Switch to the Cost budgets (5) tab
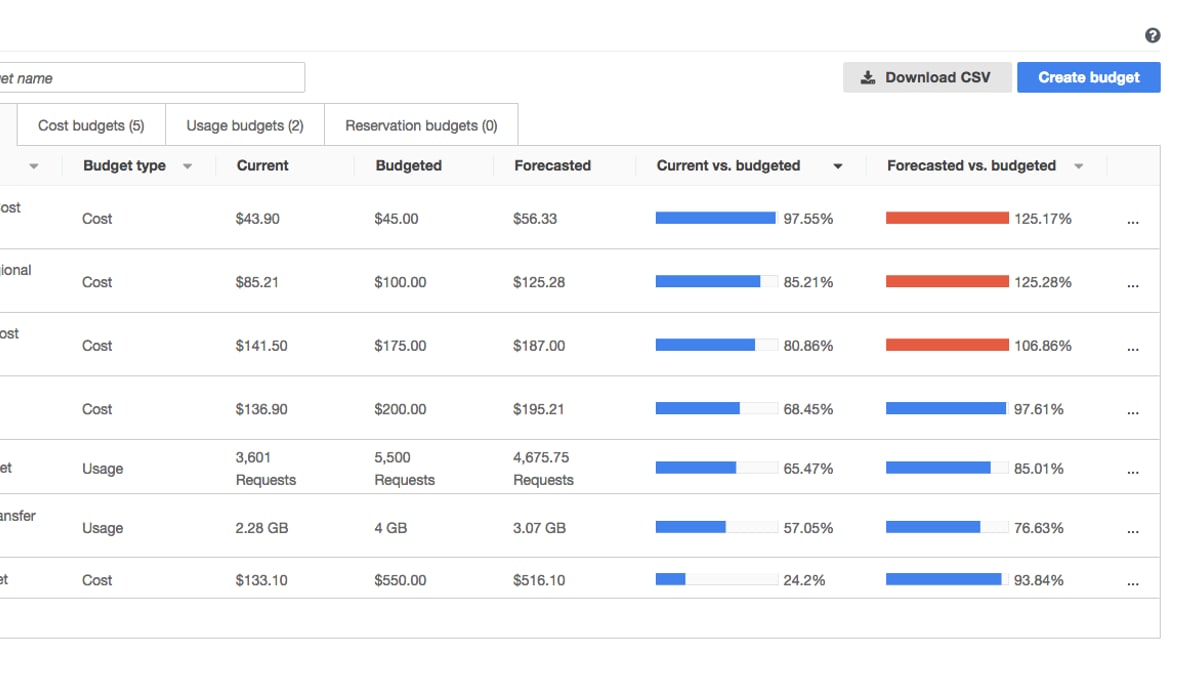Screen dimensions: 1200x675 coord(91,126)
